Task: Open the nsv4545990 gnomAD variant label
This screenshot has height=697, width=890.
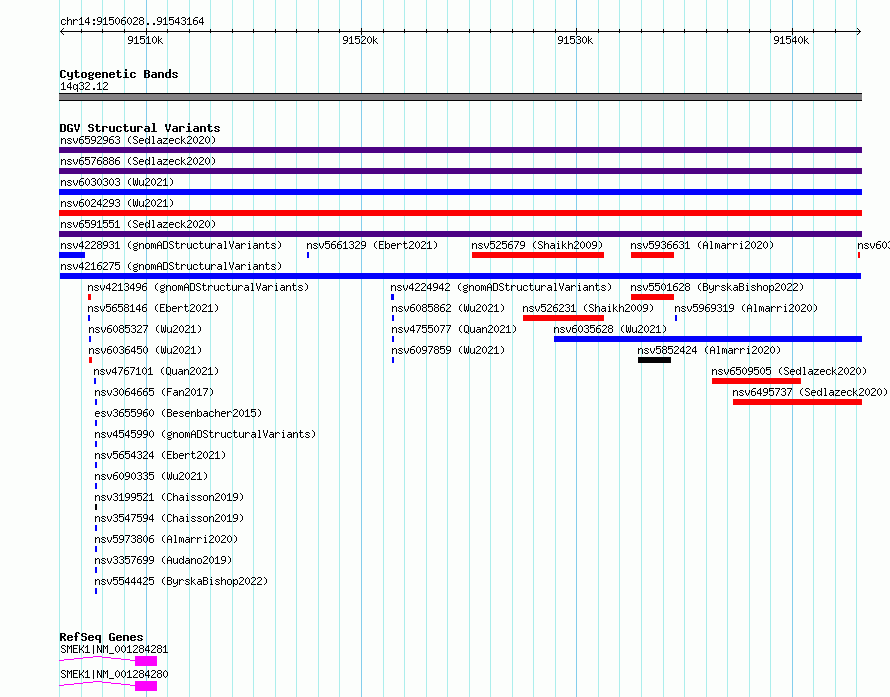Action: [205, 434]
